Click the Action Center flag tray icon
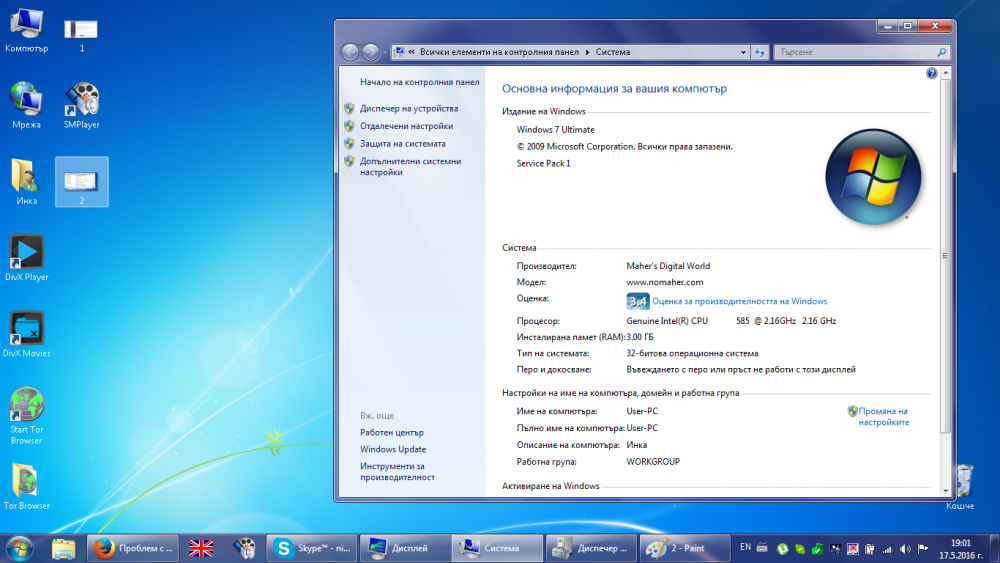The image size is (1000, 563). click(922, 549)
